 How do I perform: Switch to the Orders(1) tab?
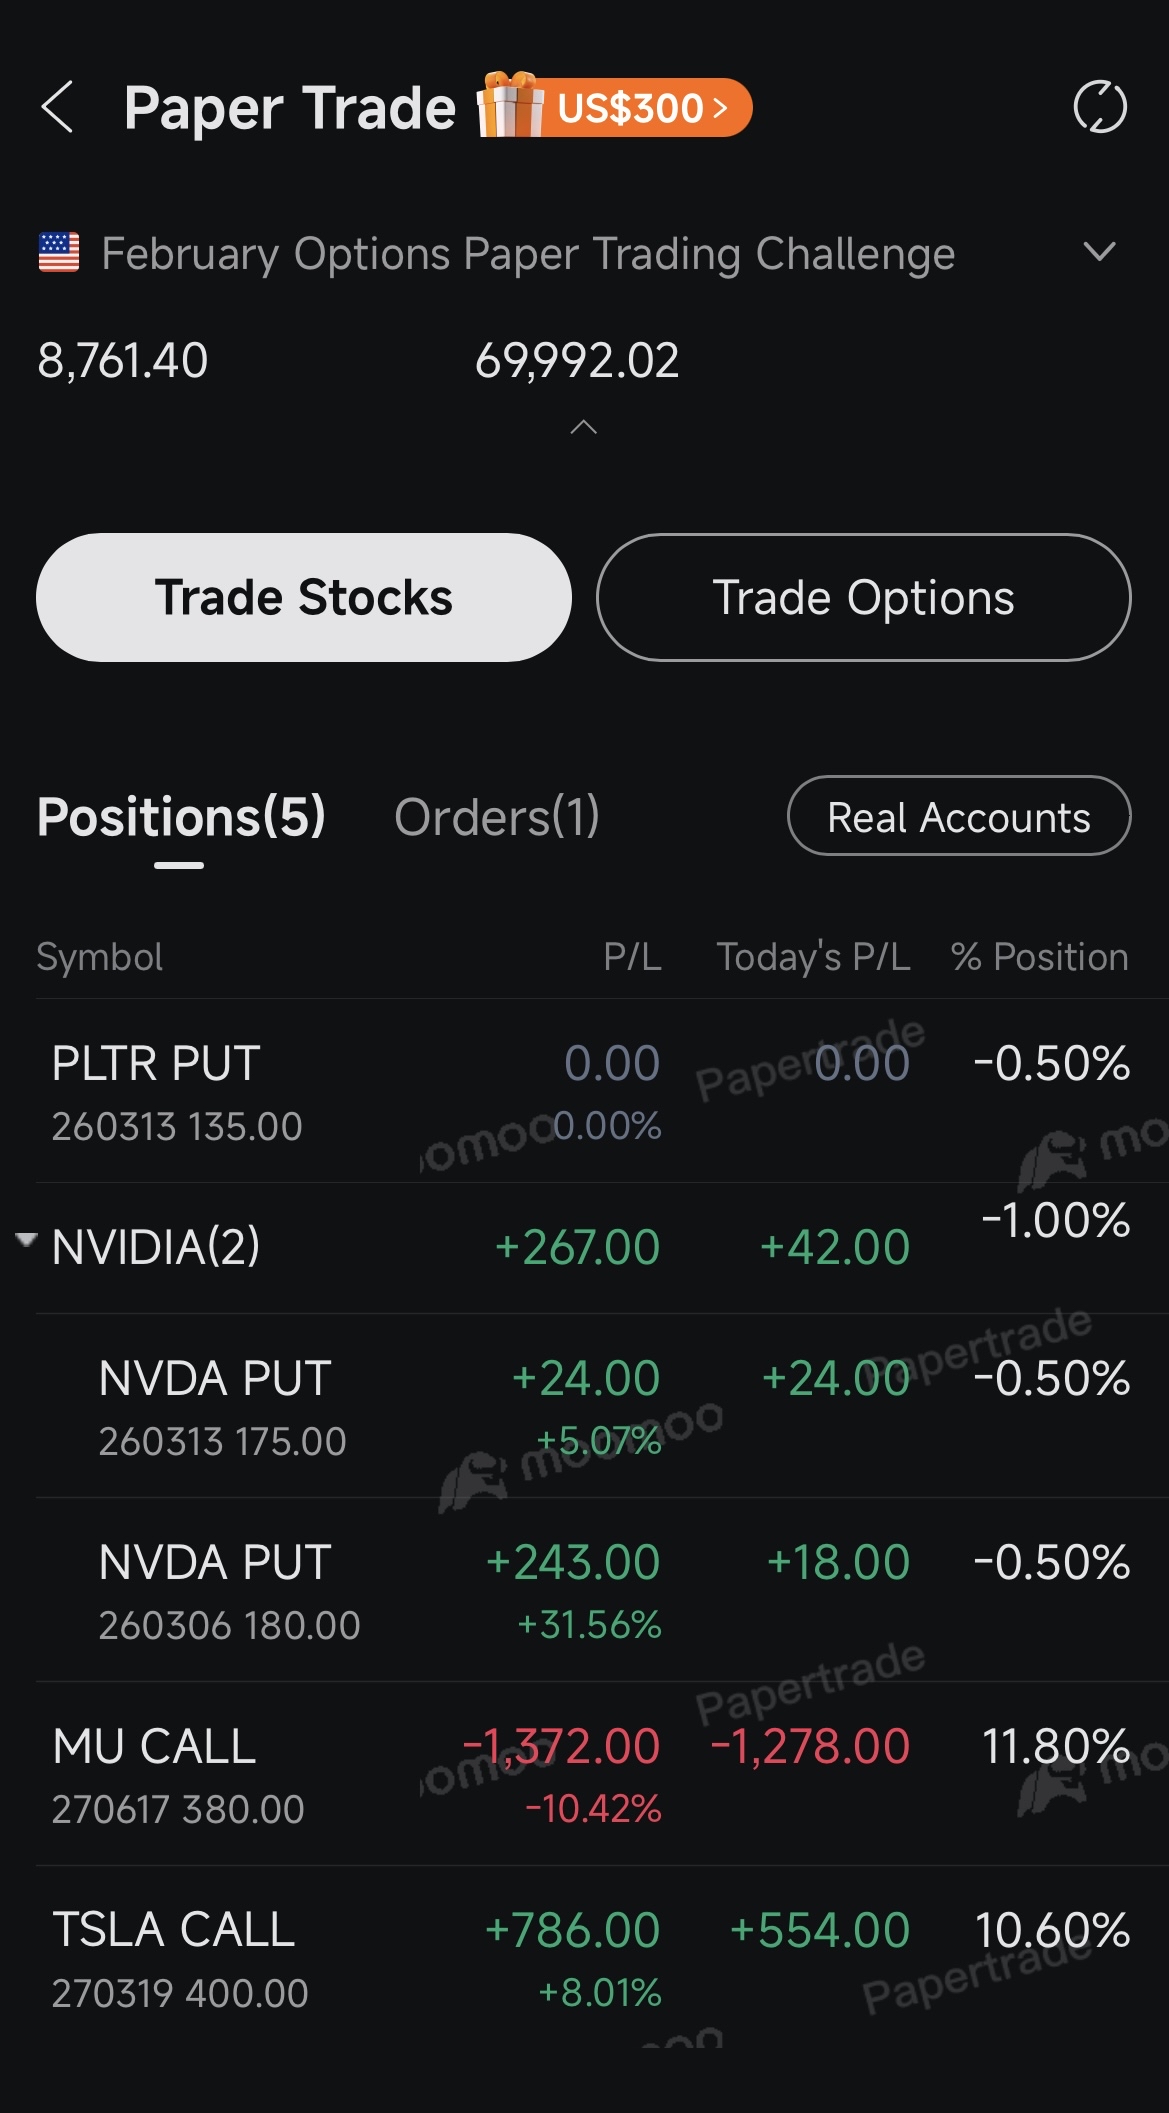tap(497, 817)
